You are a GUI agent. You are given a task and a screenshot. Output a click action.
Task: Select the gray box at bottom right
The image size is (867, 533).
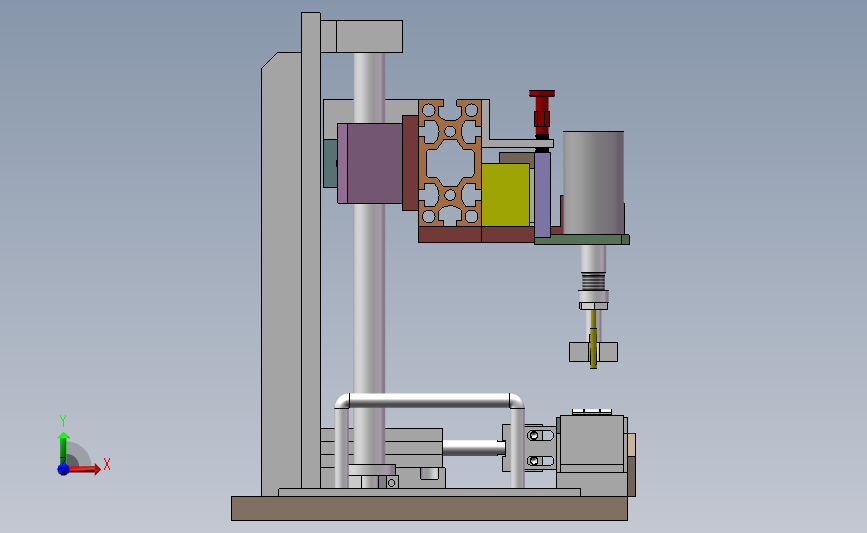[x=592, y=442]
